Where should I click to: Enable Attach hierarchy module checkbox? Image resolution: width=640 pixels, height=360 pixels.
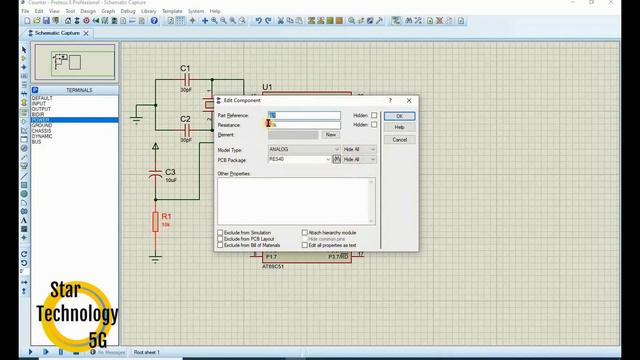[304, 232]
